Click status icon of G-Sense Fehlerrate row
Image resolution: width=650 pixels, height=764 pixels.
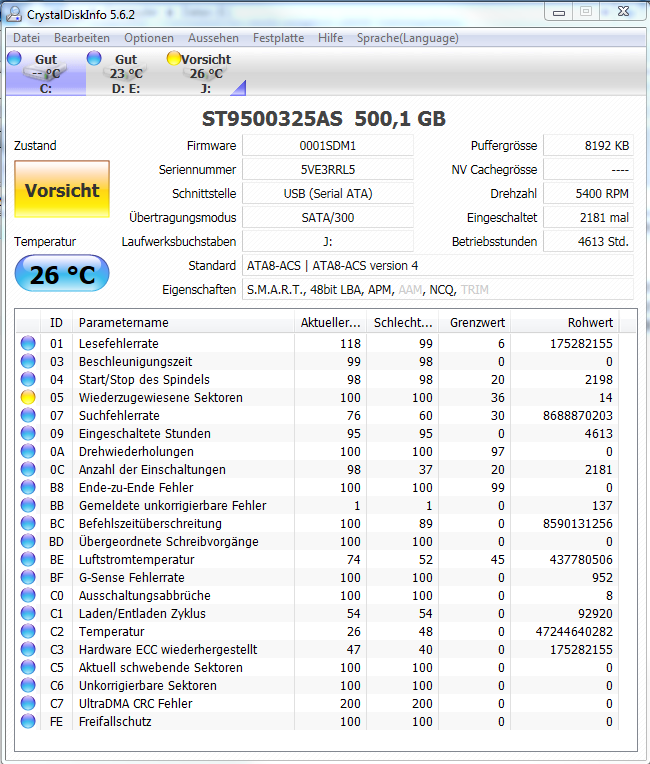(x=28, y=577)
